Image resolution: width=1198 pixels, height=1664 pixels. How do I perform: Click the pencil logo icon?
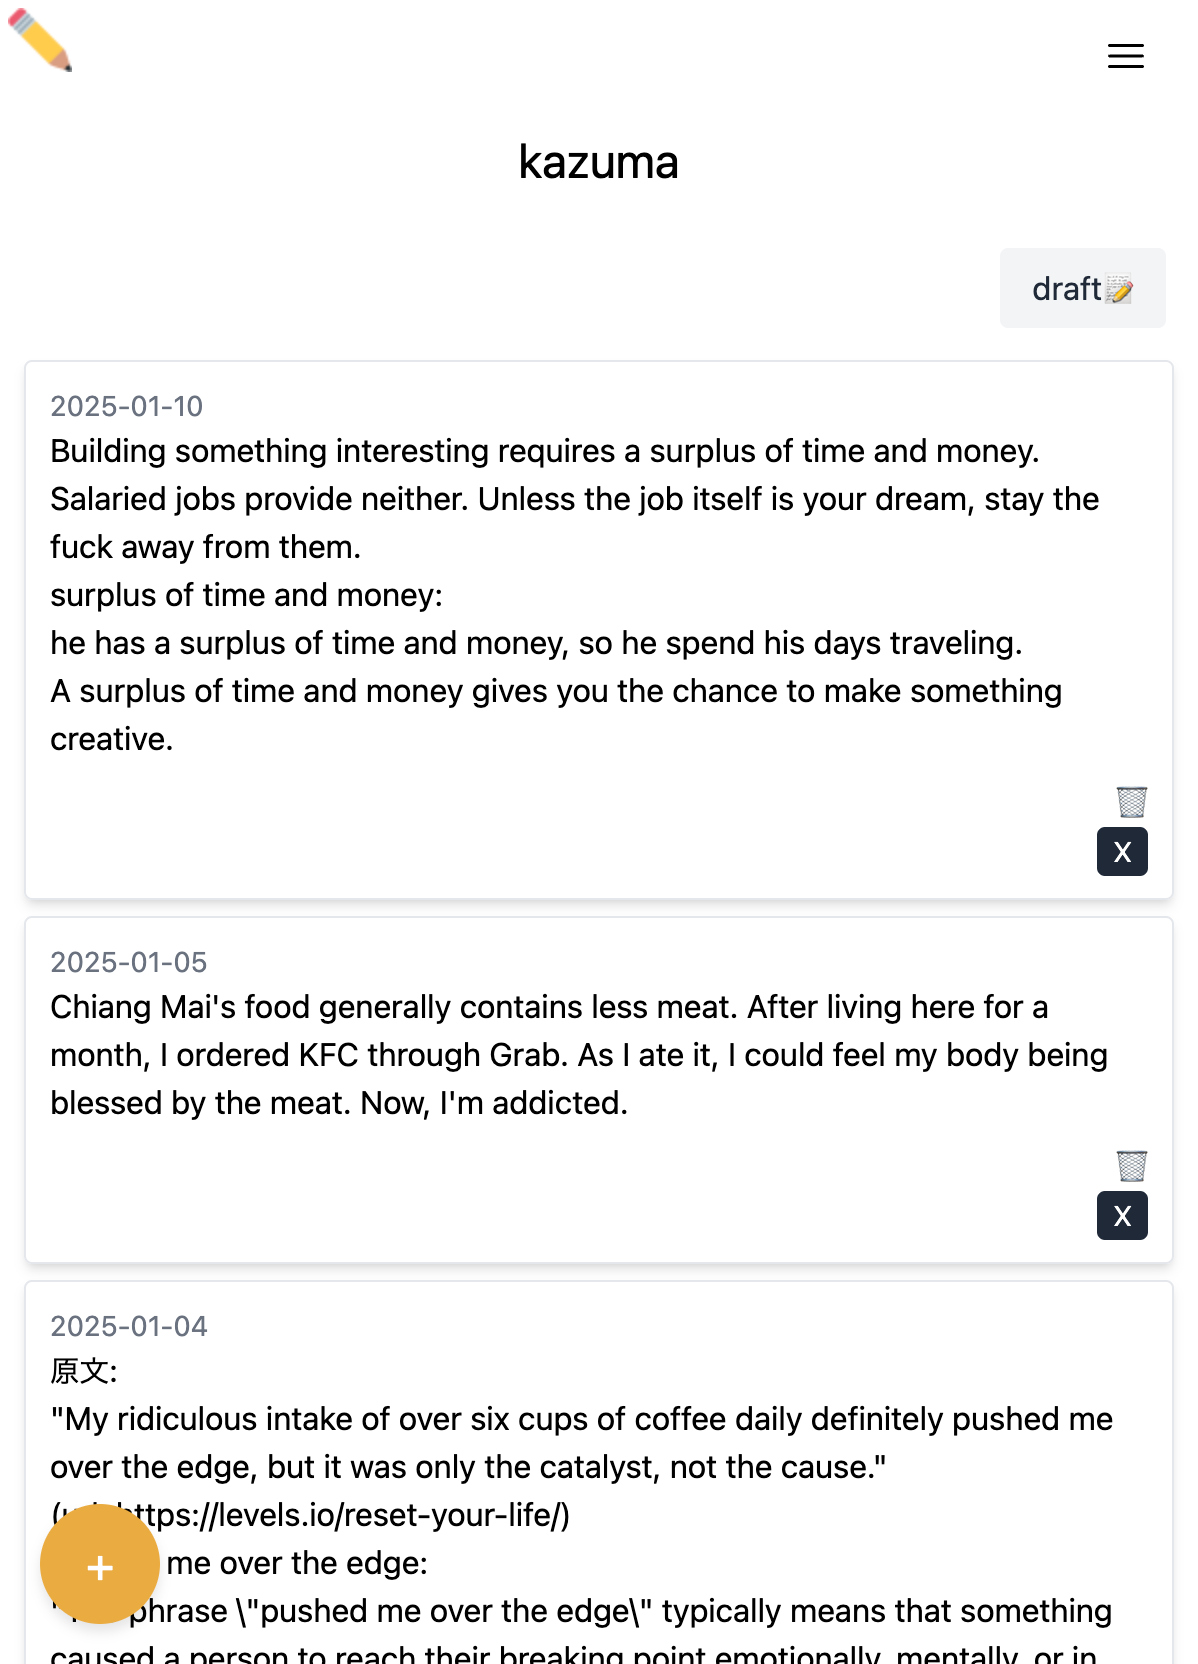point(40,40)
